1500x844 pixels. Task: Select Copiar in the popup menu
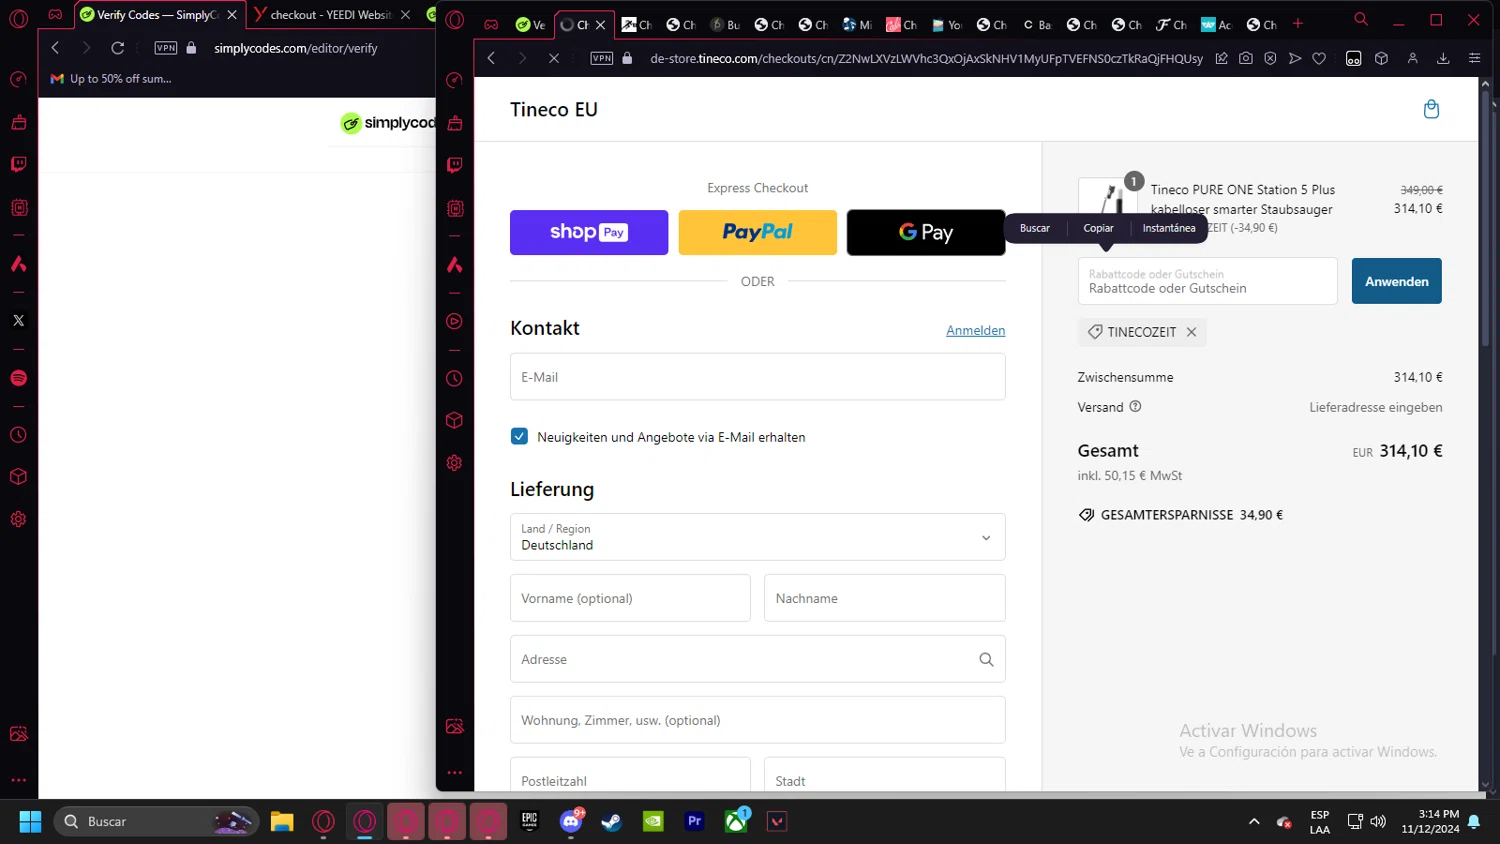coord(1098,228)
